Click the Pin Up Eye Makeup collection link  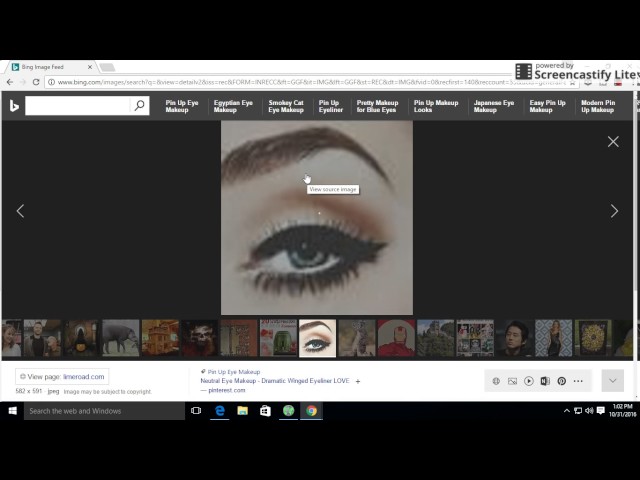[234, 372]
